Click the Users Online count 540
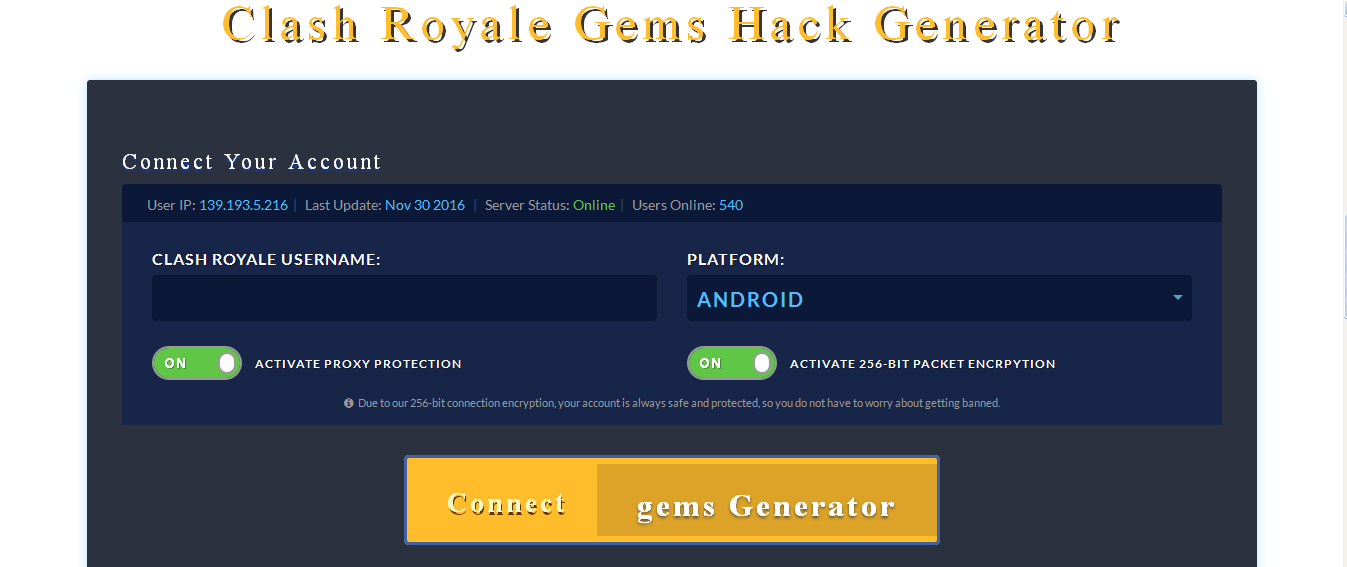The height and width of the screenshot is (567, 1347). 731,205
